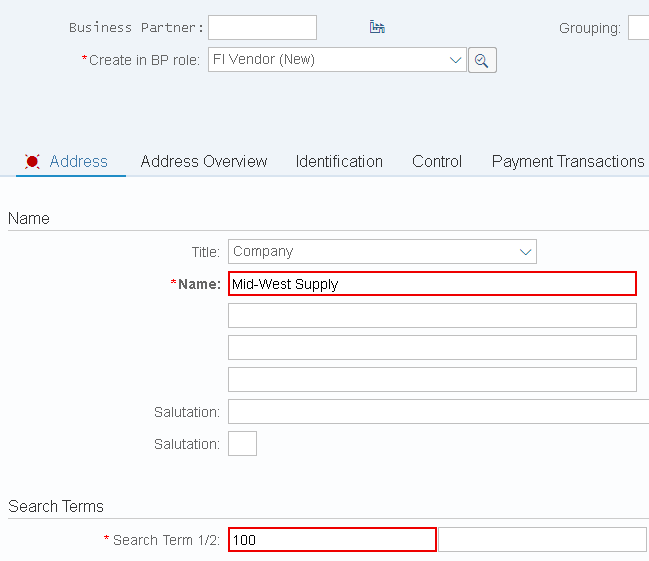Click the fourth name line field
Image resolution: width=649 pixels, height=561 pixels.
point(432,379)
